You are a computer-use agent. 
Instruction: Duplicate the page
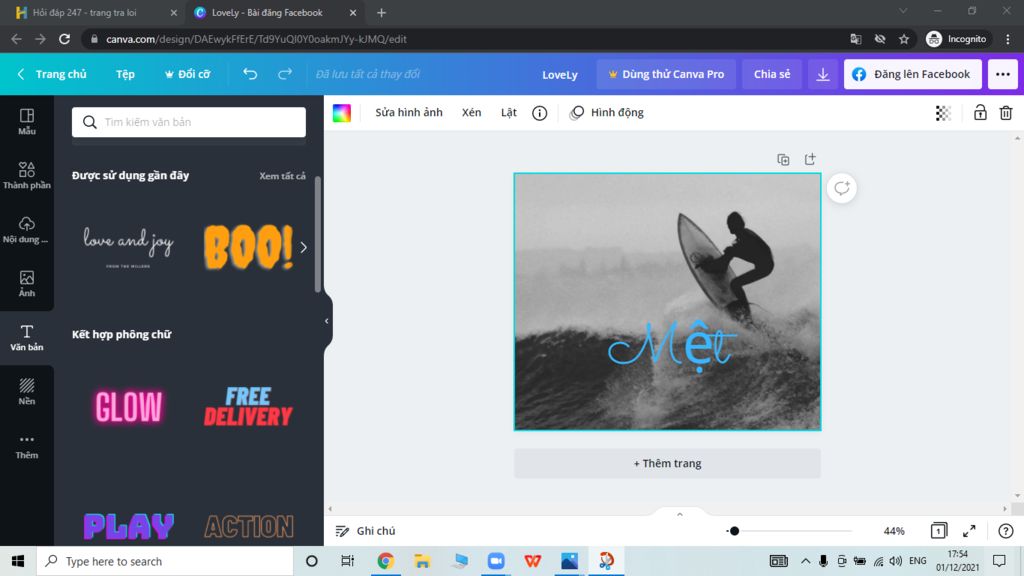783,159
